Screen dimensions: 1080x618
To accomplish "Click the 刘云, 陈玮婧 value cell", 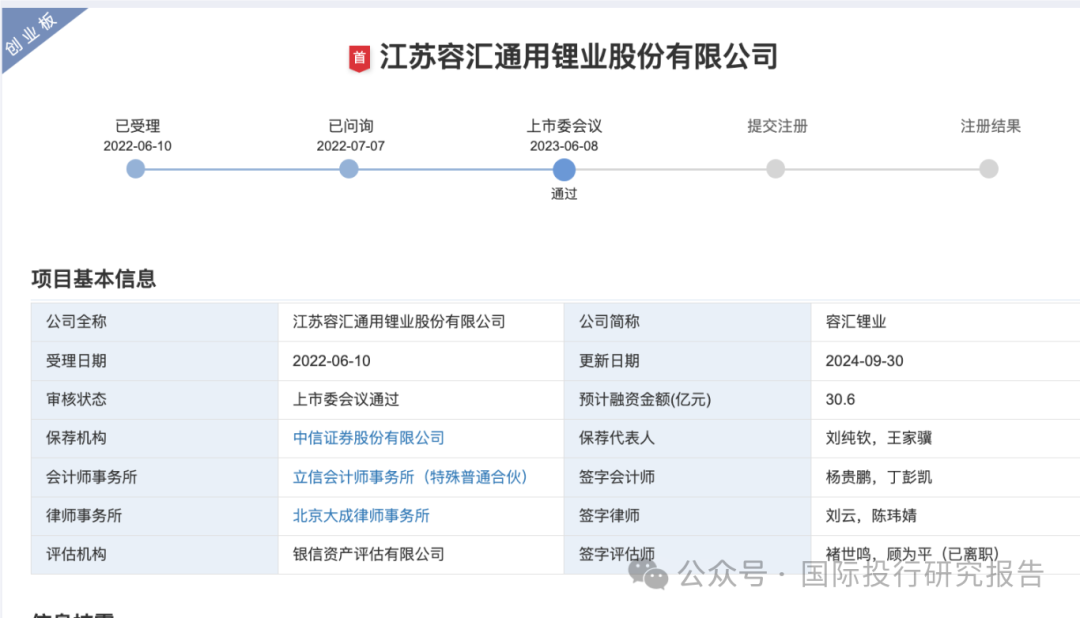I will coord(946,515).
